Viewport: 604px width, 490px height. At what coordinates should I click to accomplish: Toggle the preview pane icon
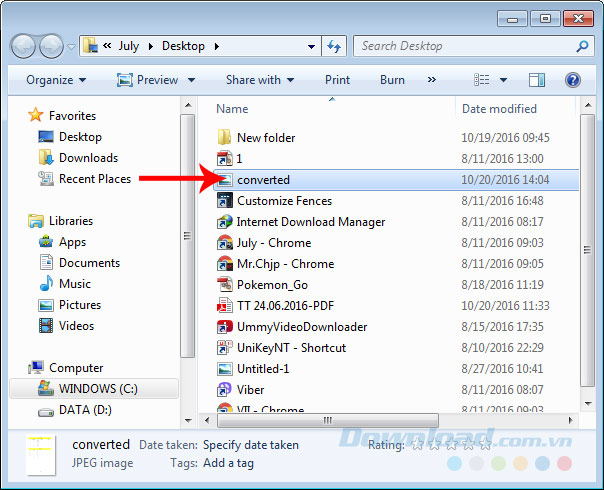coord(536,80)
